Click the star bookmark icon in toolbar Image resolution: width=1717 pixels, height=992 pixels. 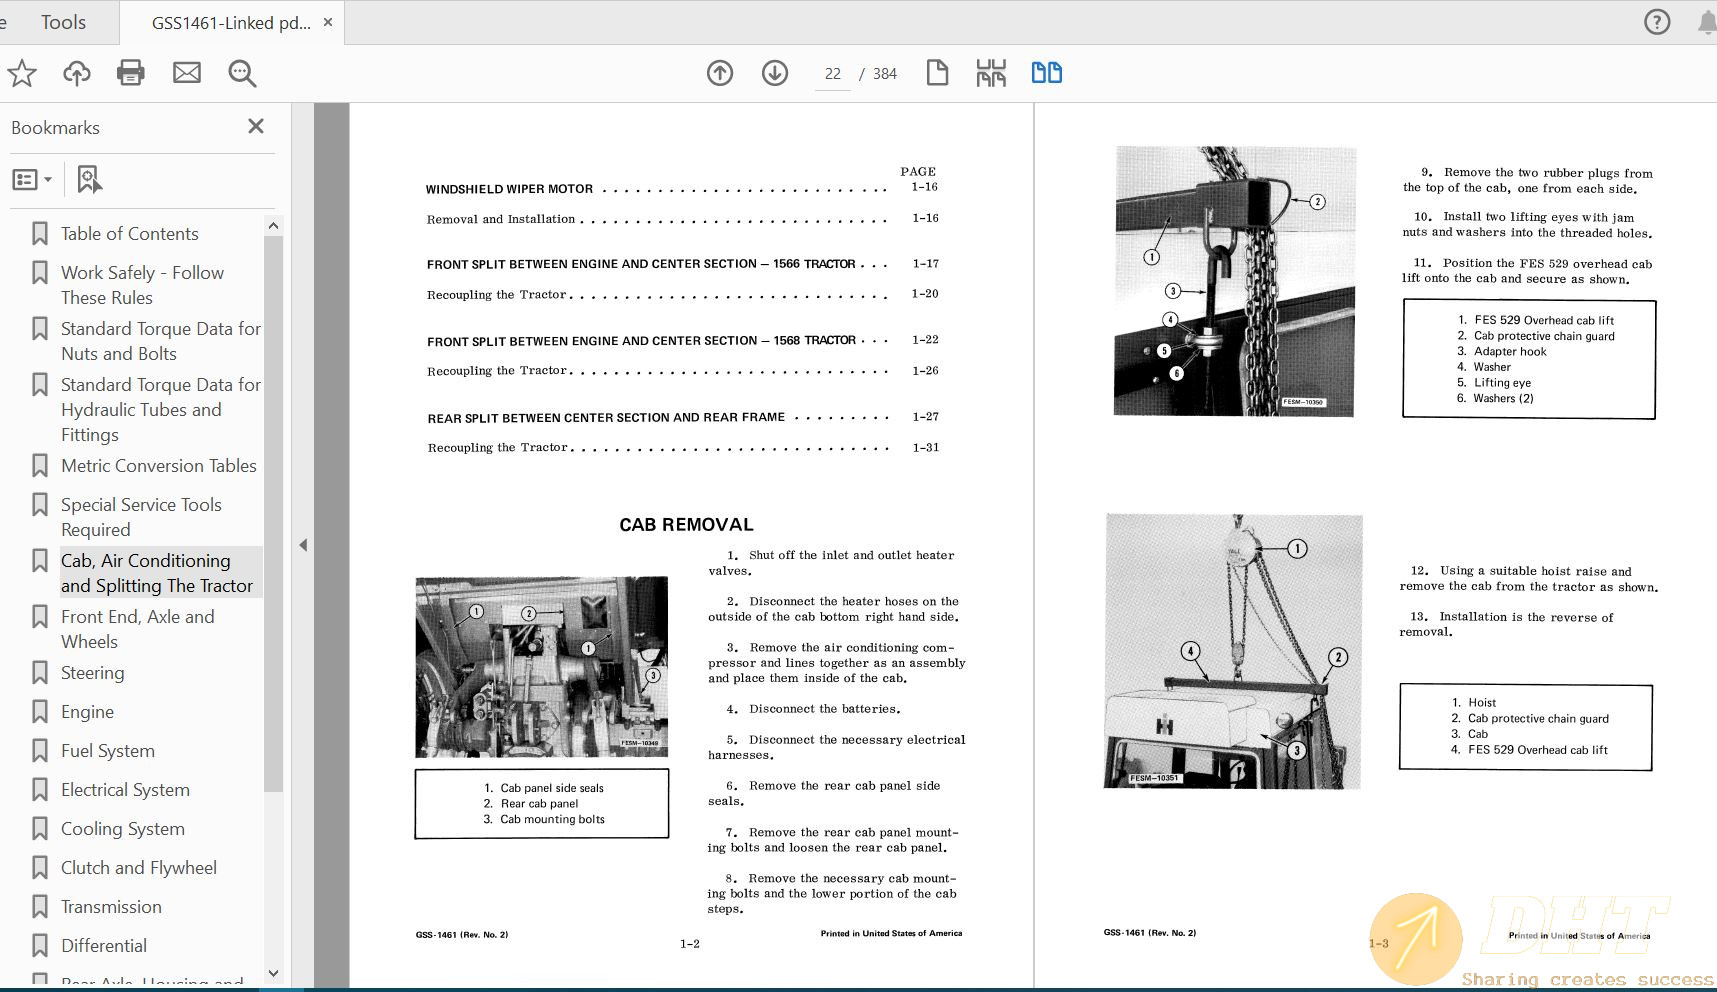coord(22,73)
